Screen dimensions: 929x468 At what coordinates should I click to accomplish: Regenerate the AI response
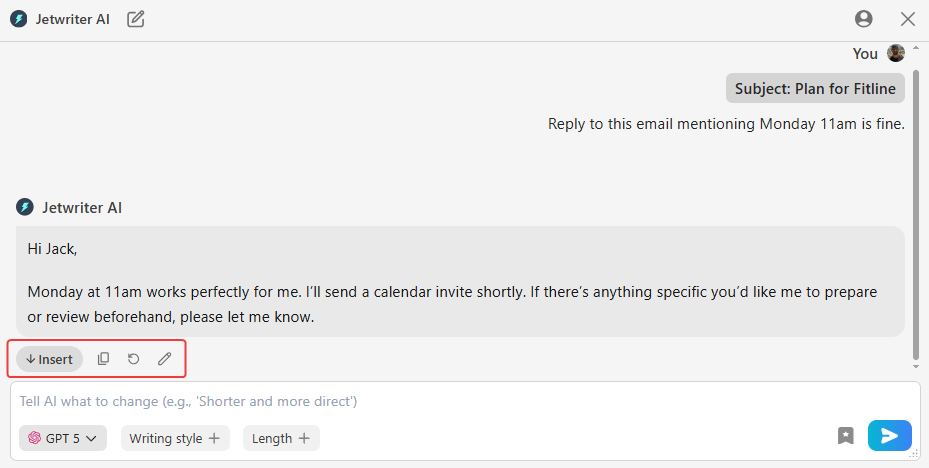pyautogui.click(x=134, y=359)
